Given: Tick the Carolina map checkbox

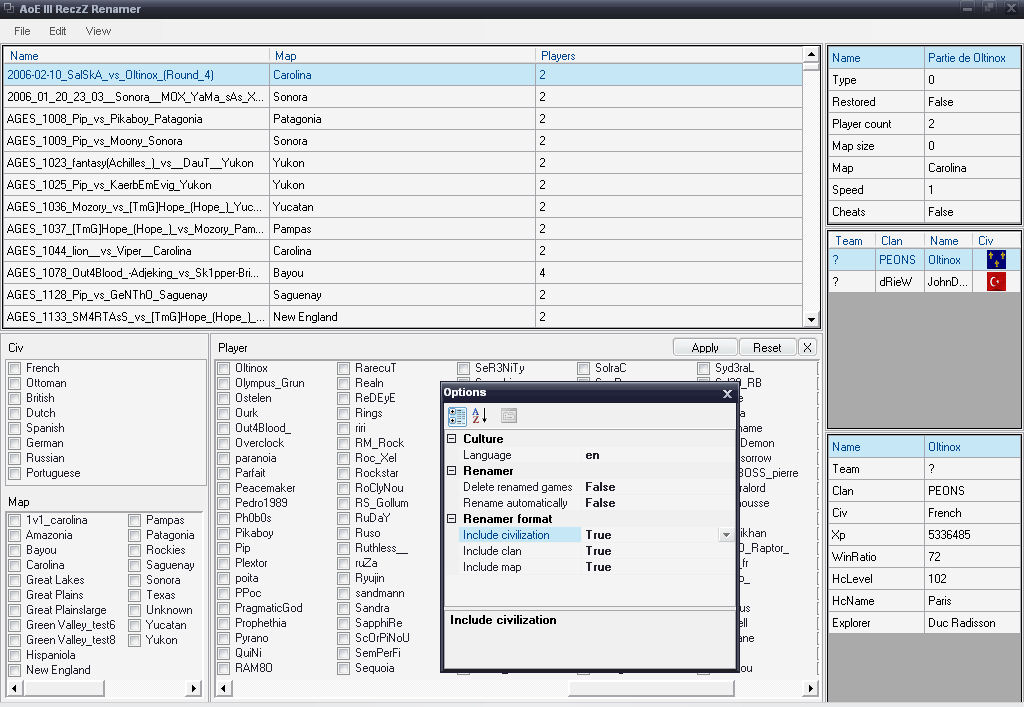Looking at the screenshot, I should pyautogui.click(x=15, y=565).
